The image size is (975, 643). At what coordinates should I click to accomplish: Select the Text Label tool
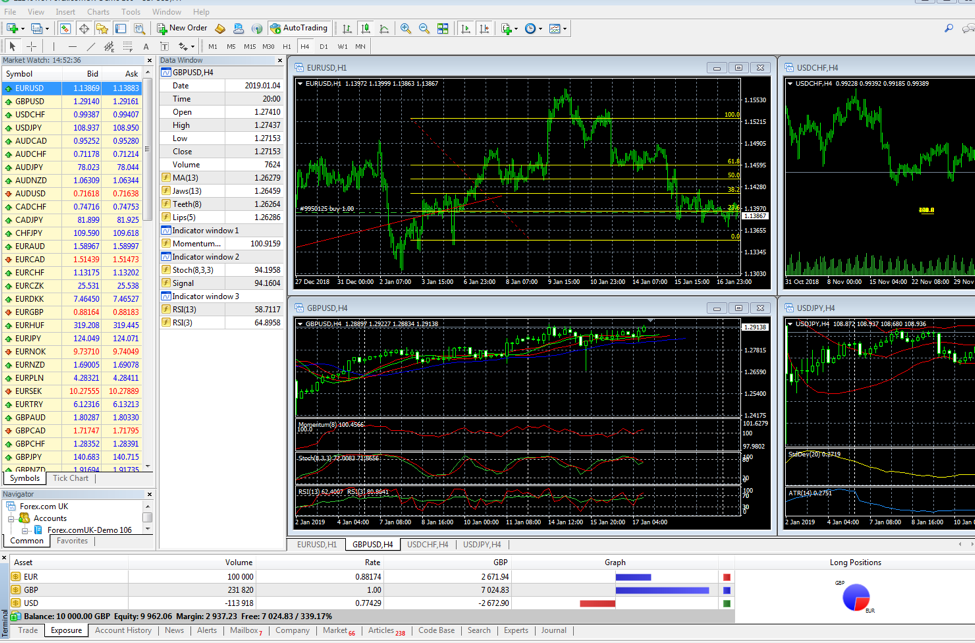(x=164, y=46)
